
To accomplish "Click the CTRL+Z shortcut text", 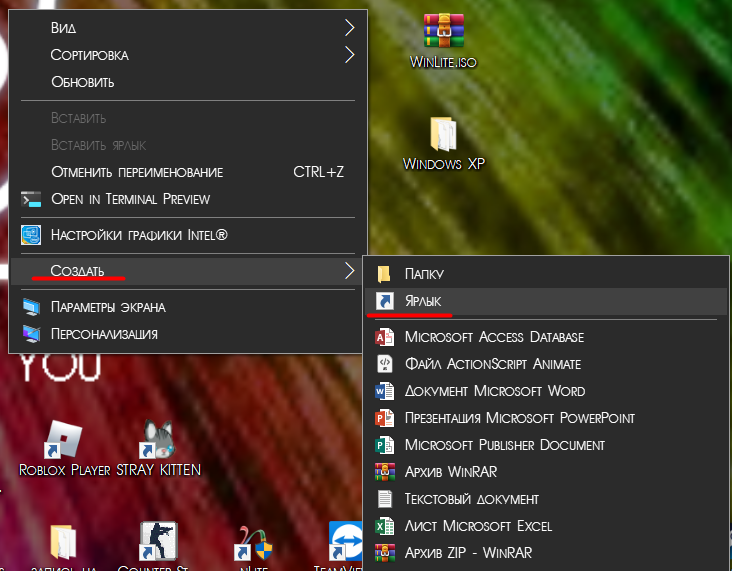I will point(318,172).
